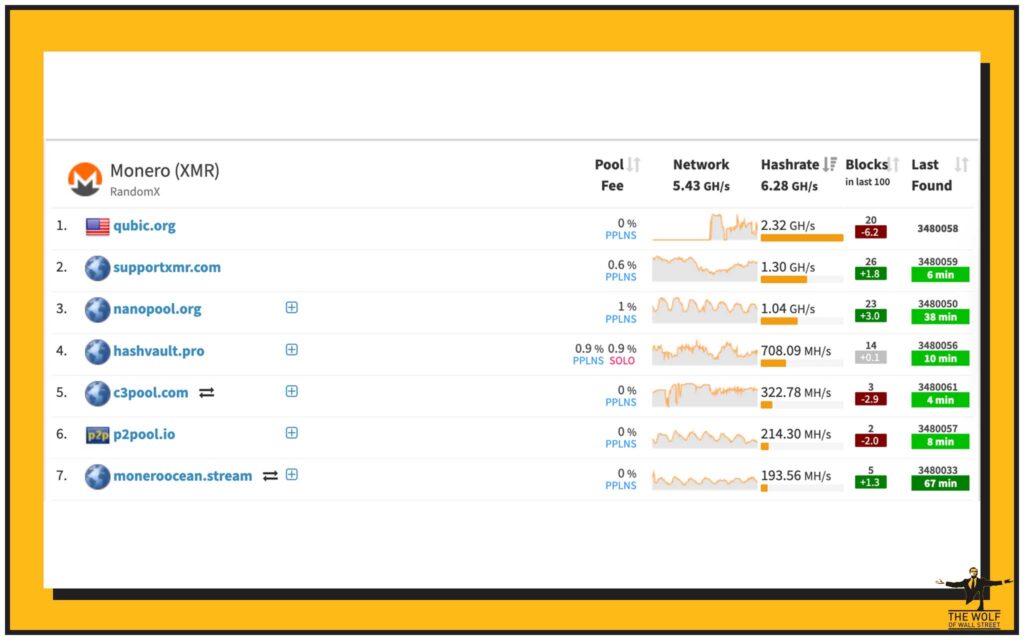
Task: Click the p2p icon beside p2pool.io
Action: point(98,435)
